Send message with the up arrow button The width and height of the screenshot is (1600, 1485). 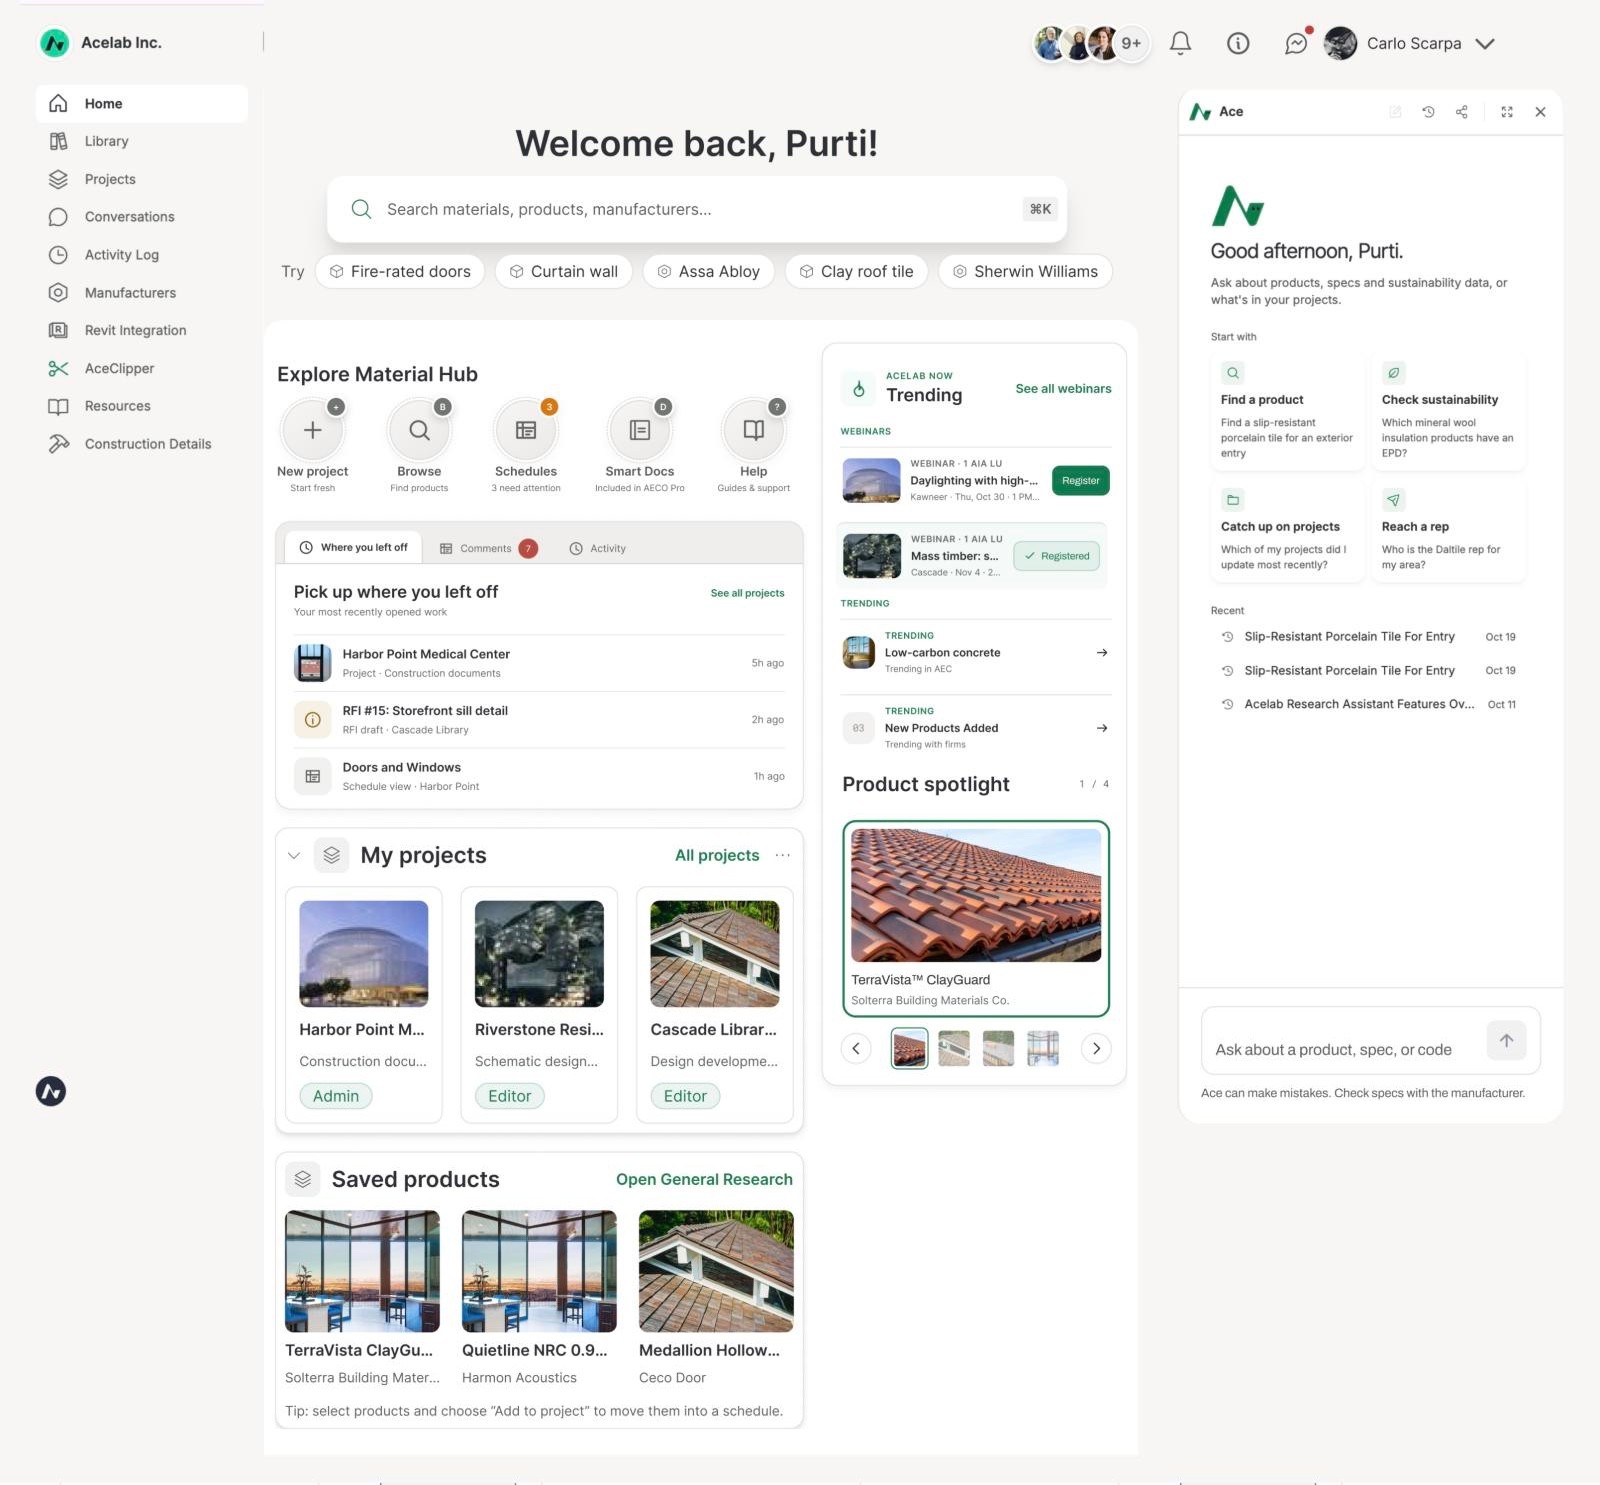point(1506,1040)
